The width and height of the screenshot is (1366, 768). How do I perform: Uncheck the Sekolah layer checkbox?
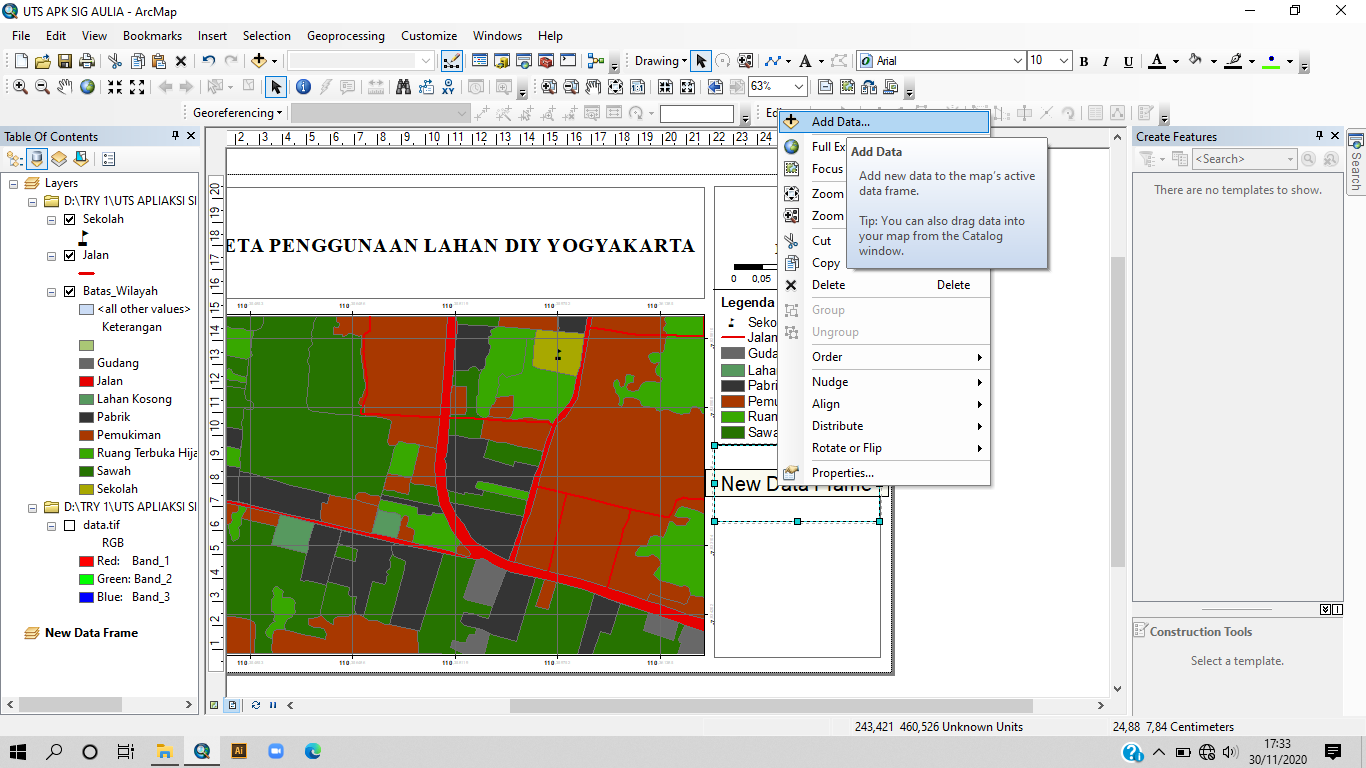click(69, 219)
